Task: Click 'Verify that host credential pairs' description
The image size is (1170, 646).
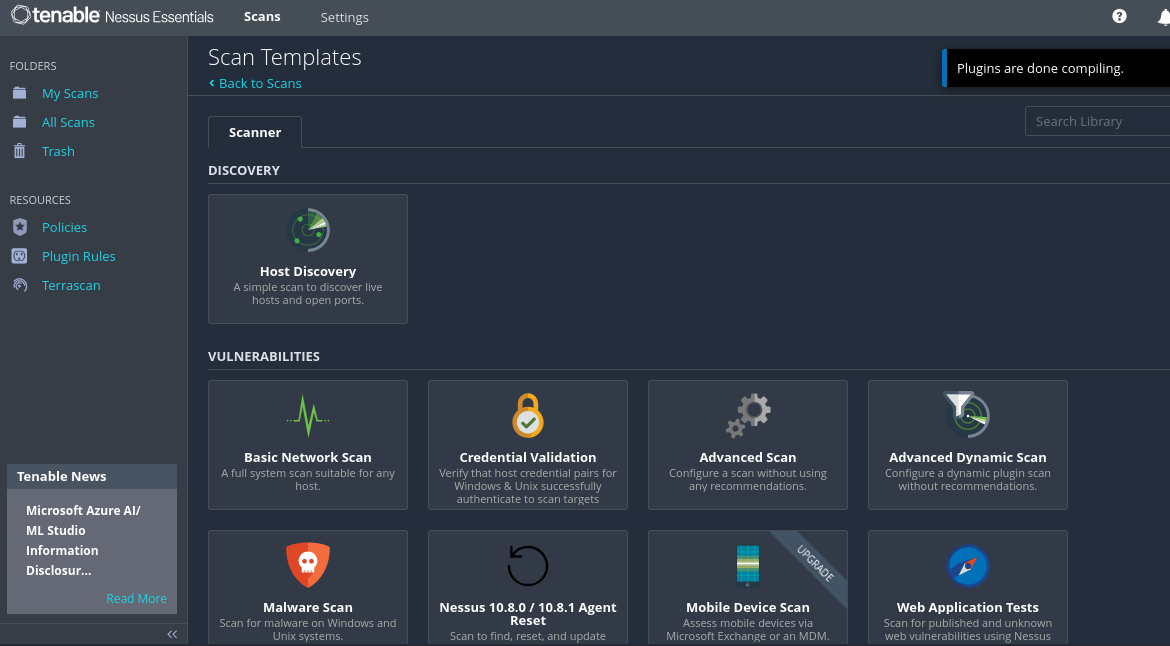Action: [528, 486]
